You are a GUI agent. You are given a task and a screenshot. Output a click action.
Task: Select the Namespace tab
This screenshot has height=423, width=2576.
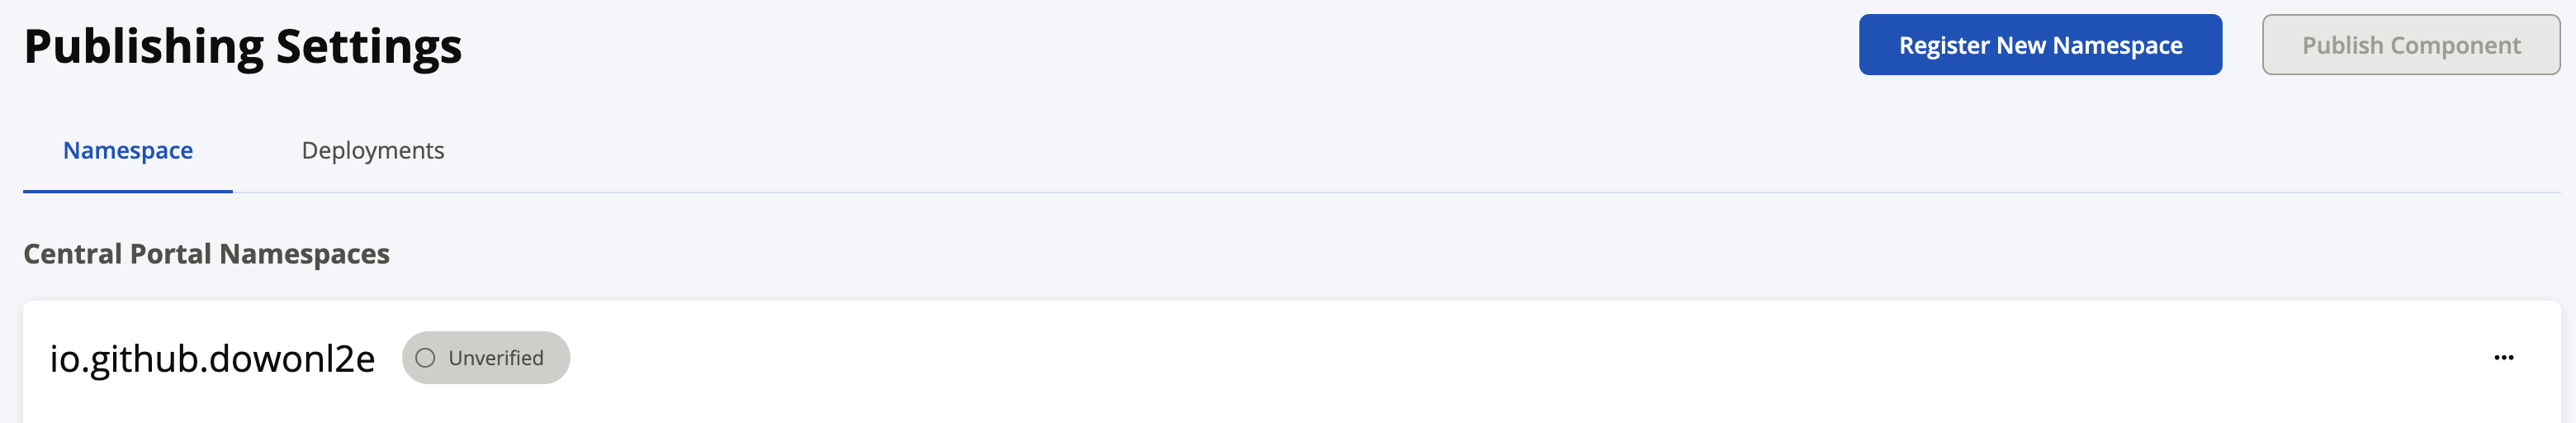(x=128, y=150)
